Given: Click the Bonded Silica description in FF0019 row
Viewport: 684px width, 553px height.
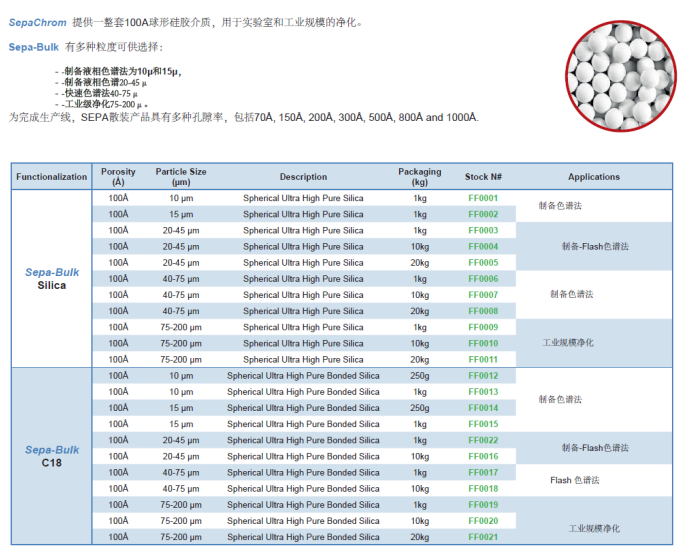Looking at the screenshot, I should pos(303,505).
